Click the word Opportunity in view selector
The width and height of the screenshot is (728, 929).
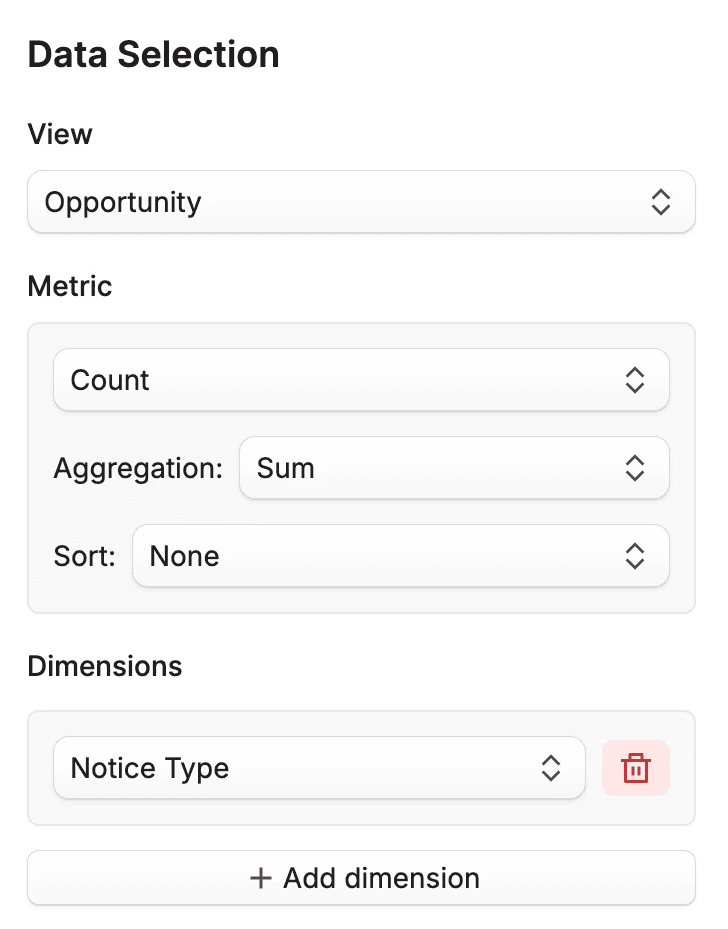123,203
